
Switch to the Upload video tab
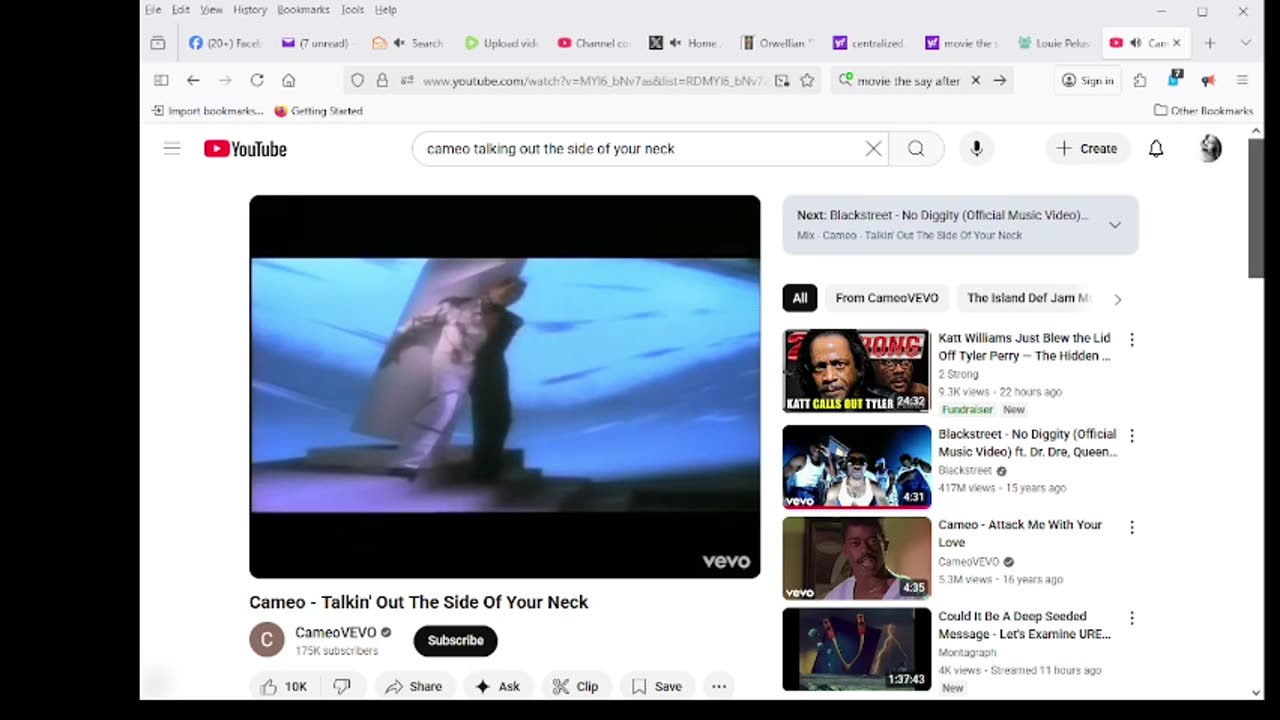501,43
